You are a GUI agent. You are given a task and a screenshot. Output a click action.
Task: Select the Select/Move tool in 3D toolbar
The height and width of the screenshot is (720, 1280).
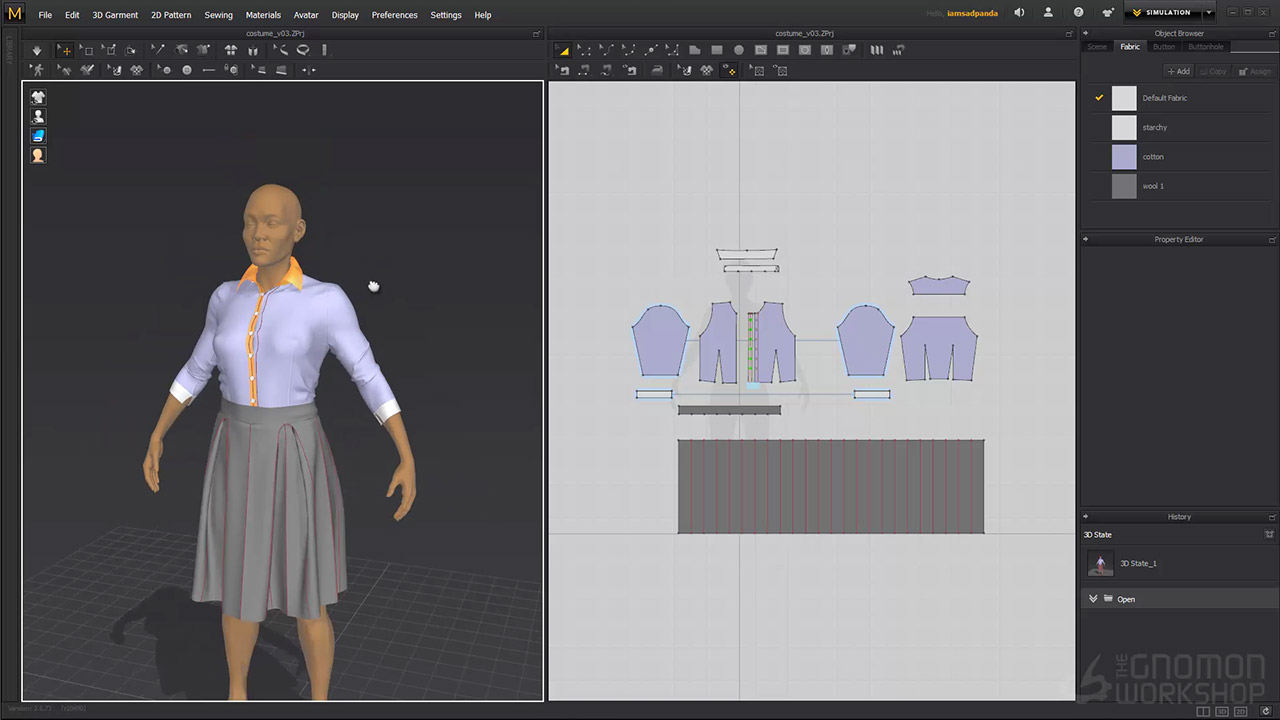point(64,50)
